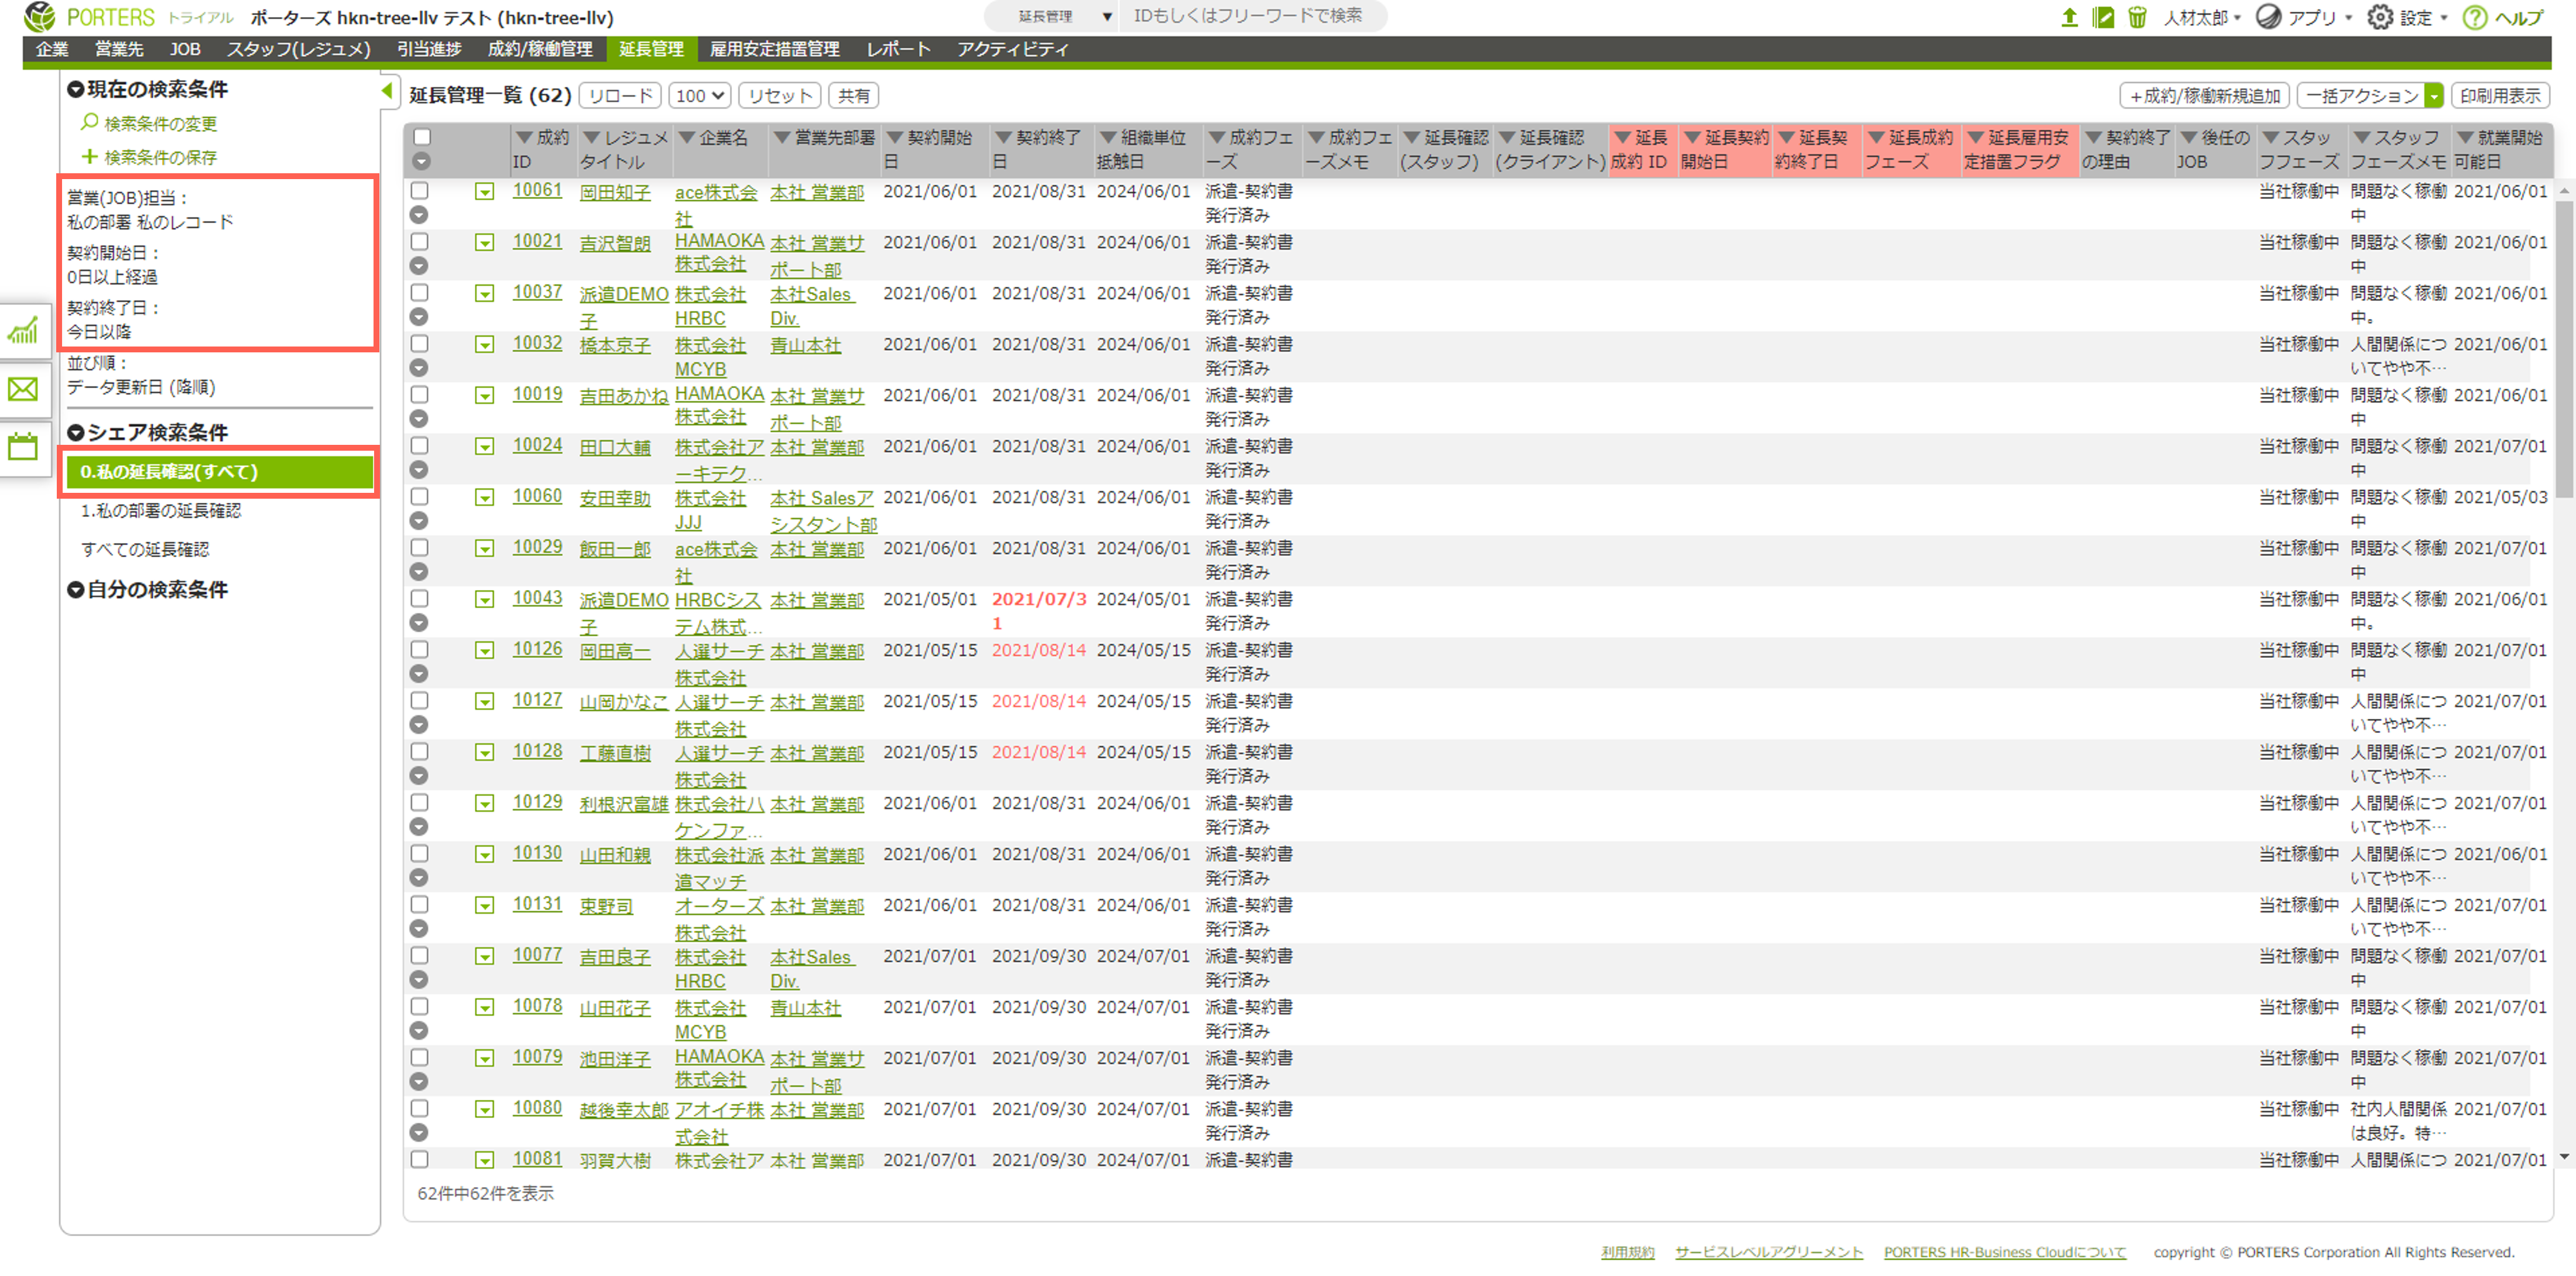Image resolution: width=2576 pixels, height=1276 pixels.
Task: Open row 10021 action dropdown arrow
Action: coord(484,242)
